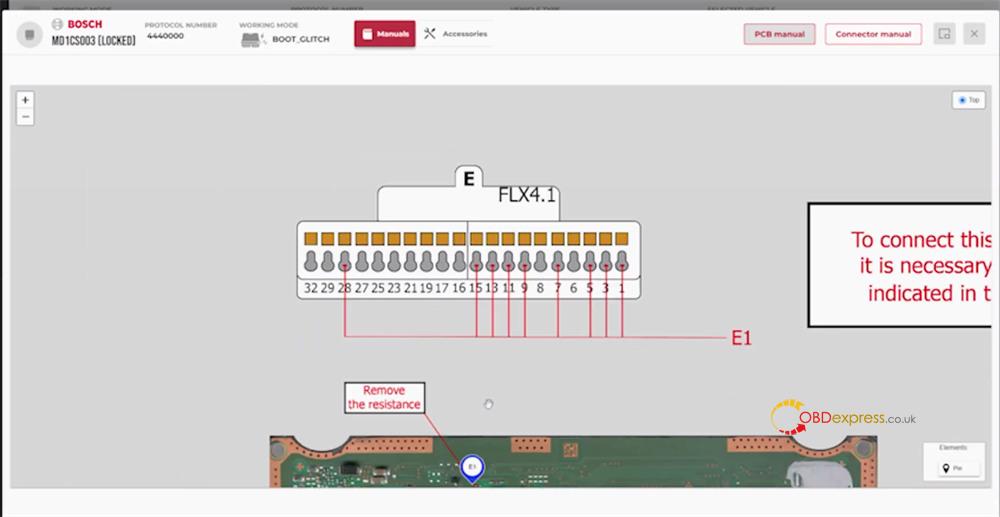Open the Connector manual view

pos(873,34)
